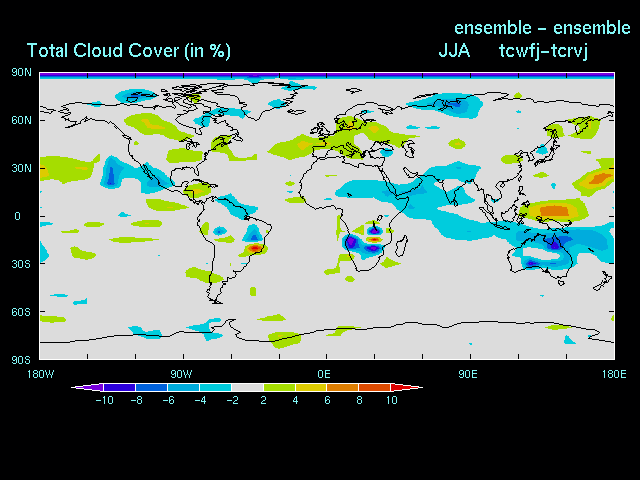Screen dimensions: 640x480
Task: Click the 4 colorbar tick label
Action: click(x=296, y=400)
